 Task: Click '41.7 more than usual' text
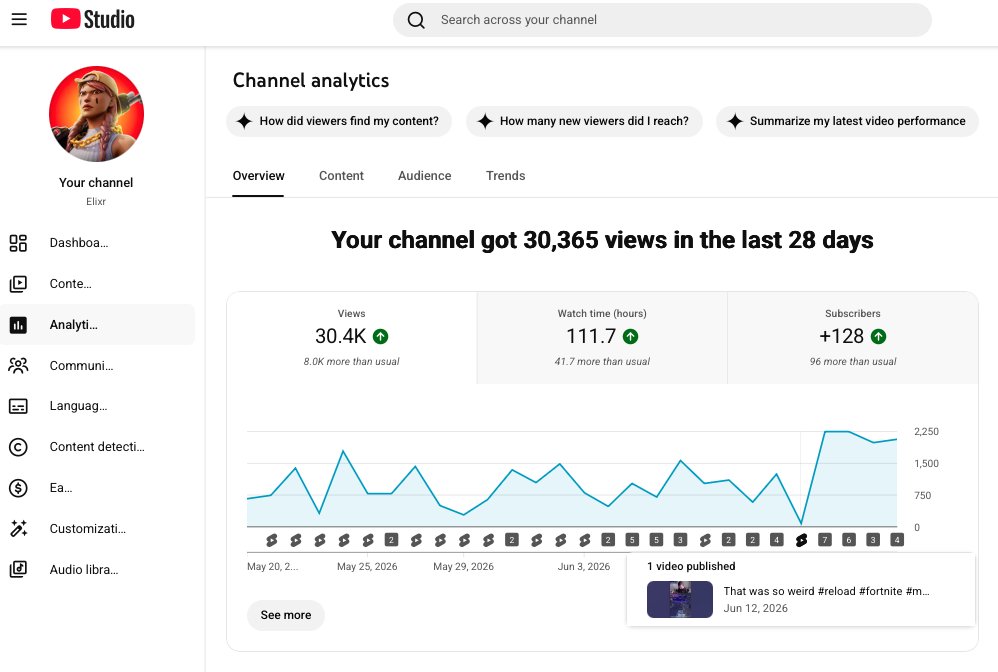(x=602, y=361)
